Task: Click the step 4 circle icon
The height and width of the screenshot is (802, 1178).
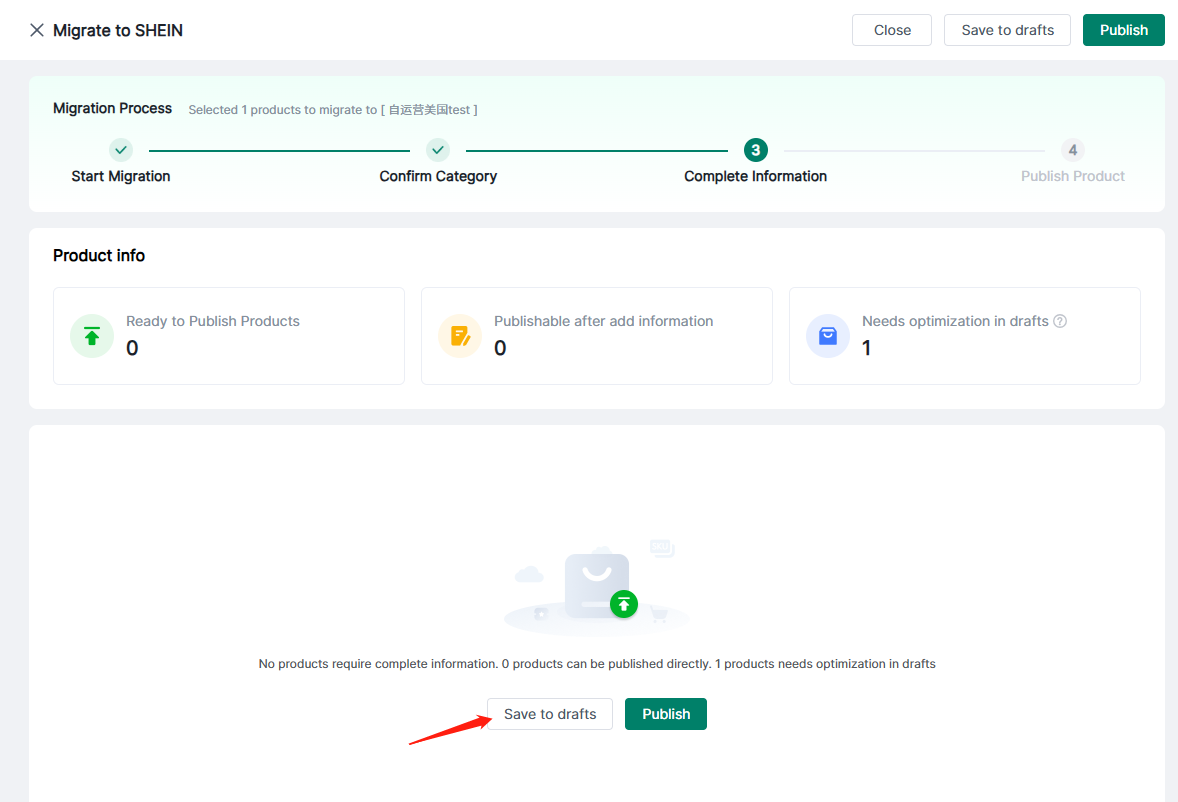Action: pyautogui.click(x=1073, y=150)
